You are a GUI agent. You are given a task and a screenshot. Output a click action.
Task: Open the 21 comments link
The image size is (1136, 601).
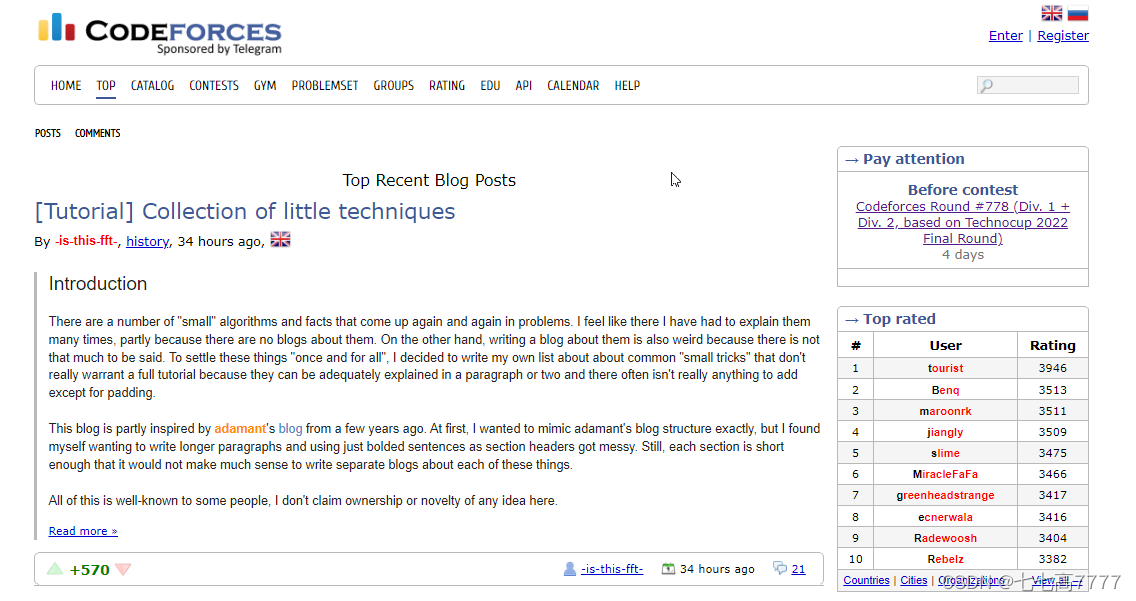click(x=798, y=569)
